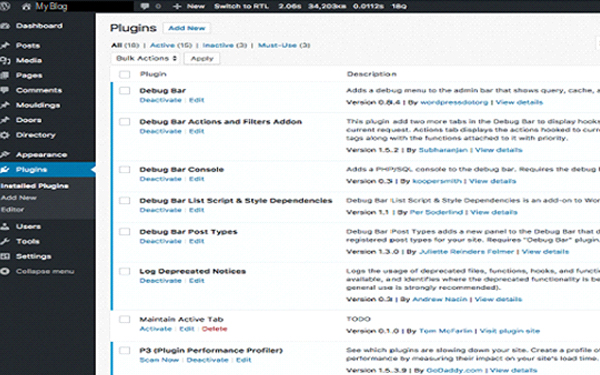Open Tom McFarlin author link
Image resolution: width=600 pixels, height=375 pixels.
pos(446,331)
